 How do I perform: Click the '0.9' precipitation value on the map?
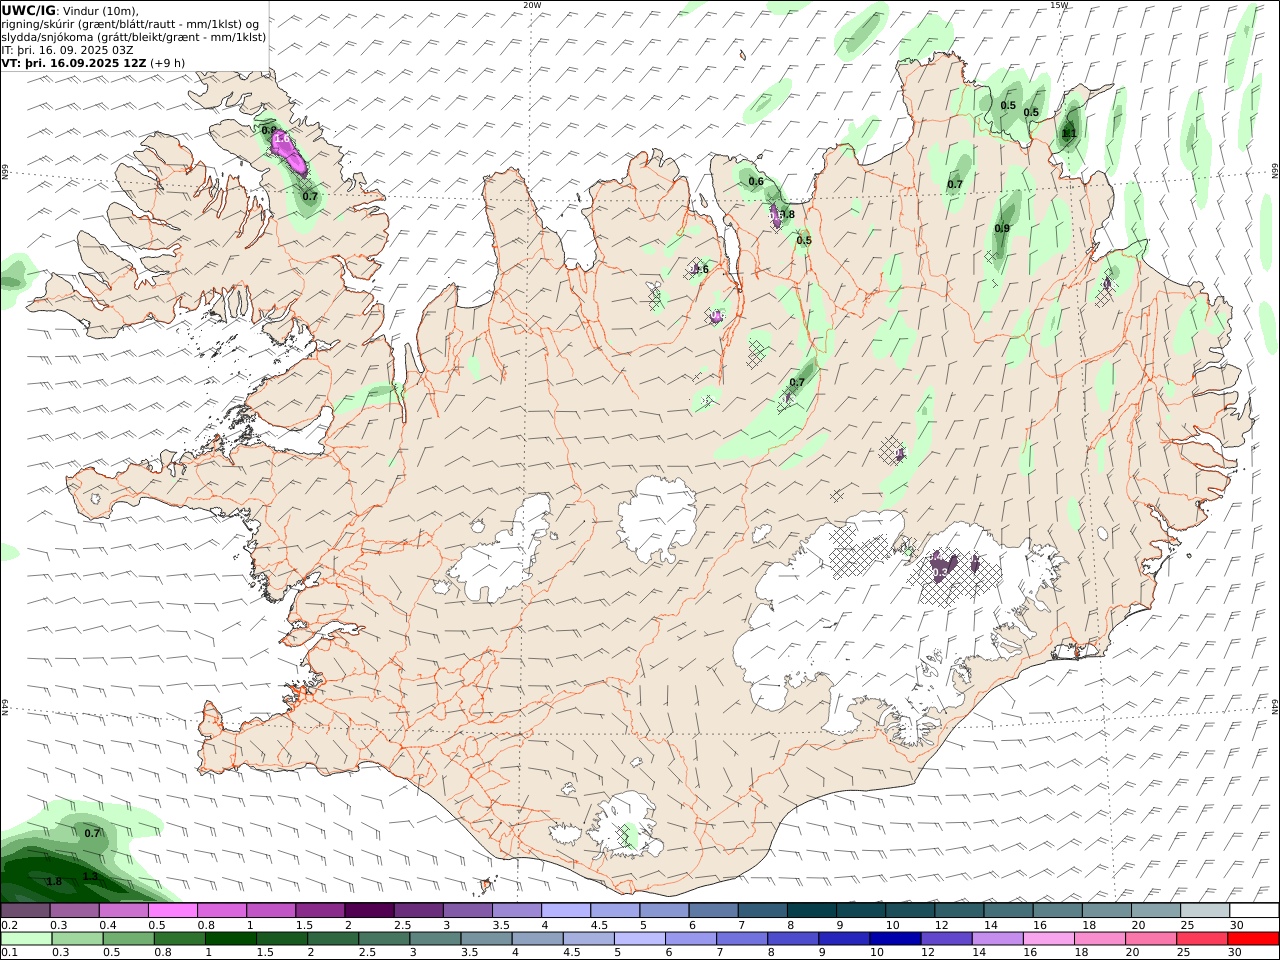tap(1002, 229)
